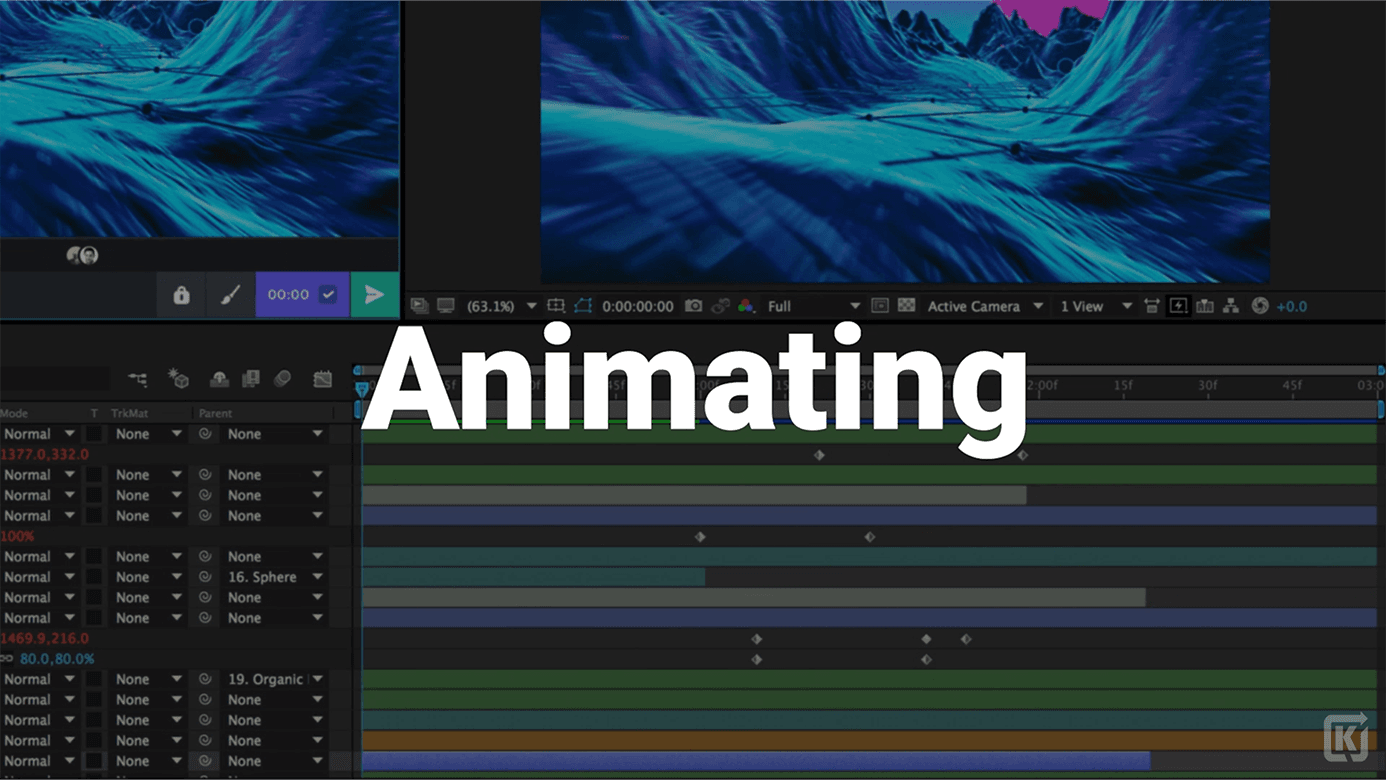Click the primary viewer monitor icon
Screen dimensions: 1386x780
pos(446,306)
